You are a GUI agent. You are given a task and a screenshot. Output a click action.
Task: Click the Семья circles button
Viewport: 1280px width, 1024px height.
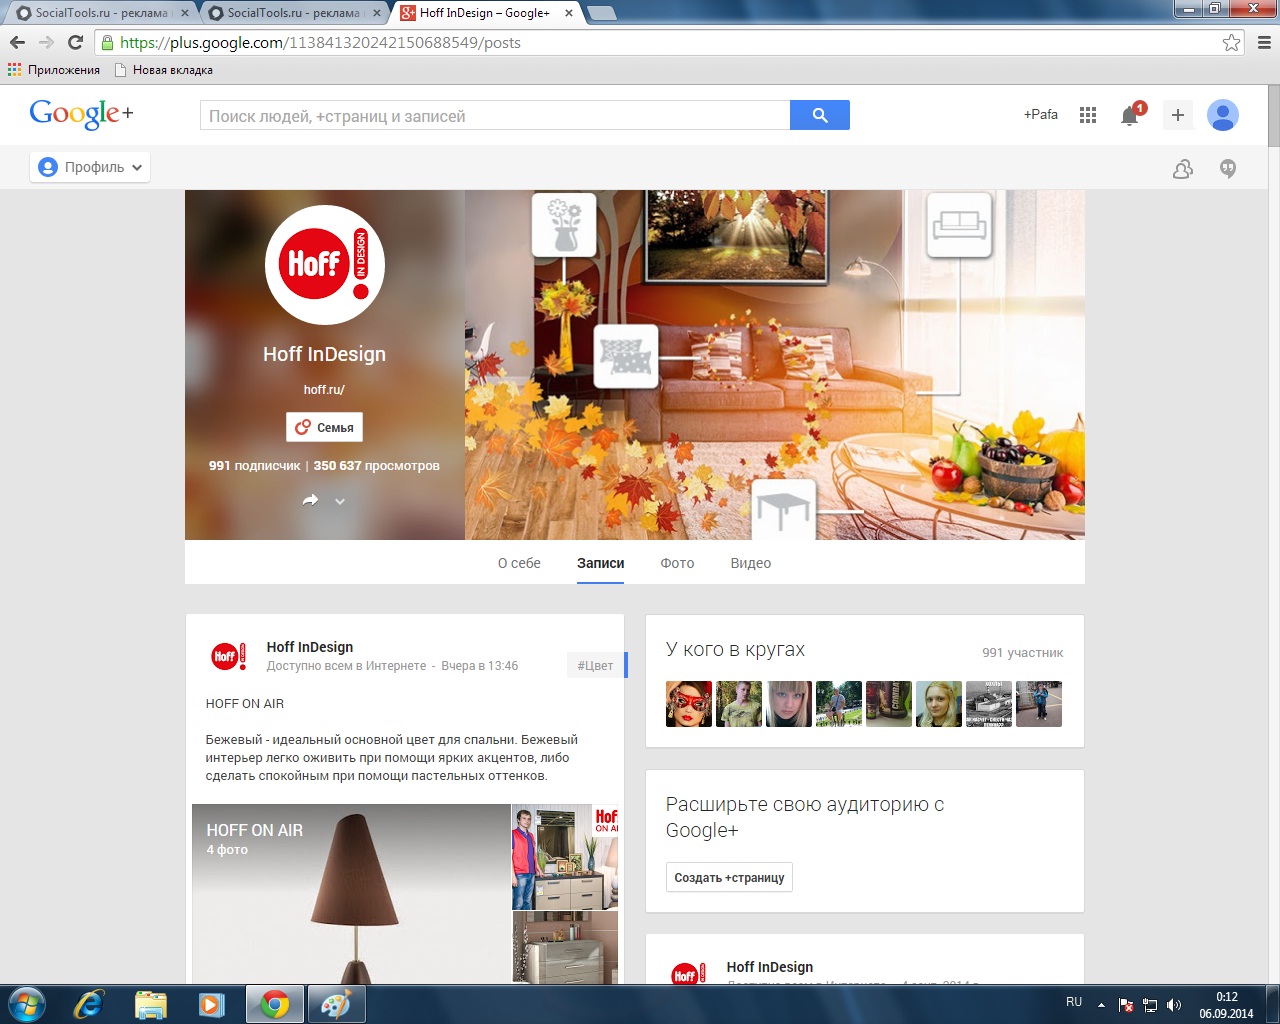pos(325,427)
